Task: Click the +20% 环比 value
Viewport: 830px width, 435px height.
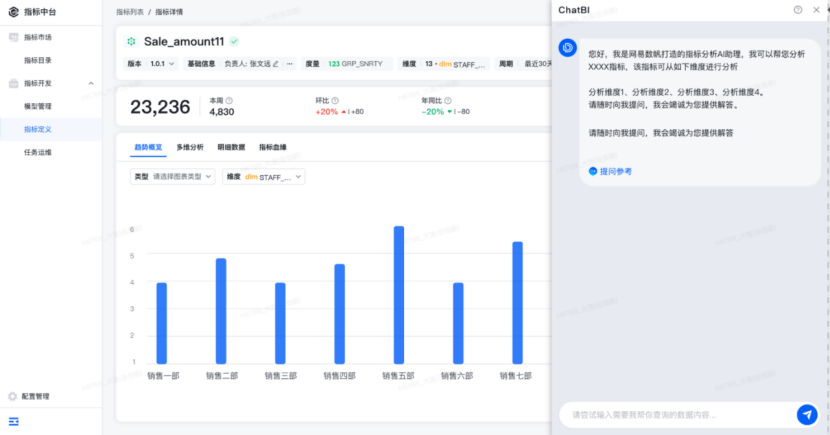Action: [327, 112]
